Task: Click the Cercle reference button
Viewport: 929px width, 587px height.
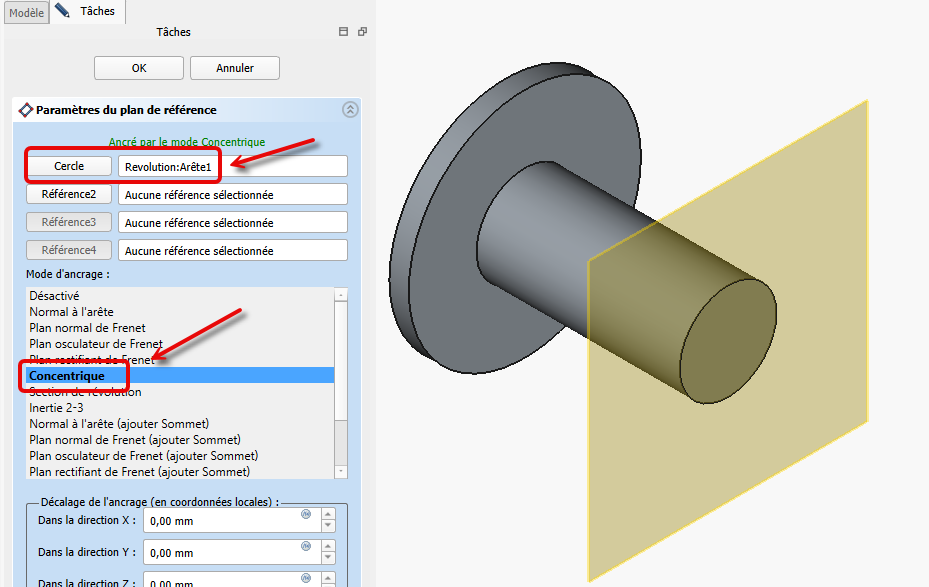Action: click(x=69, y=166)
